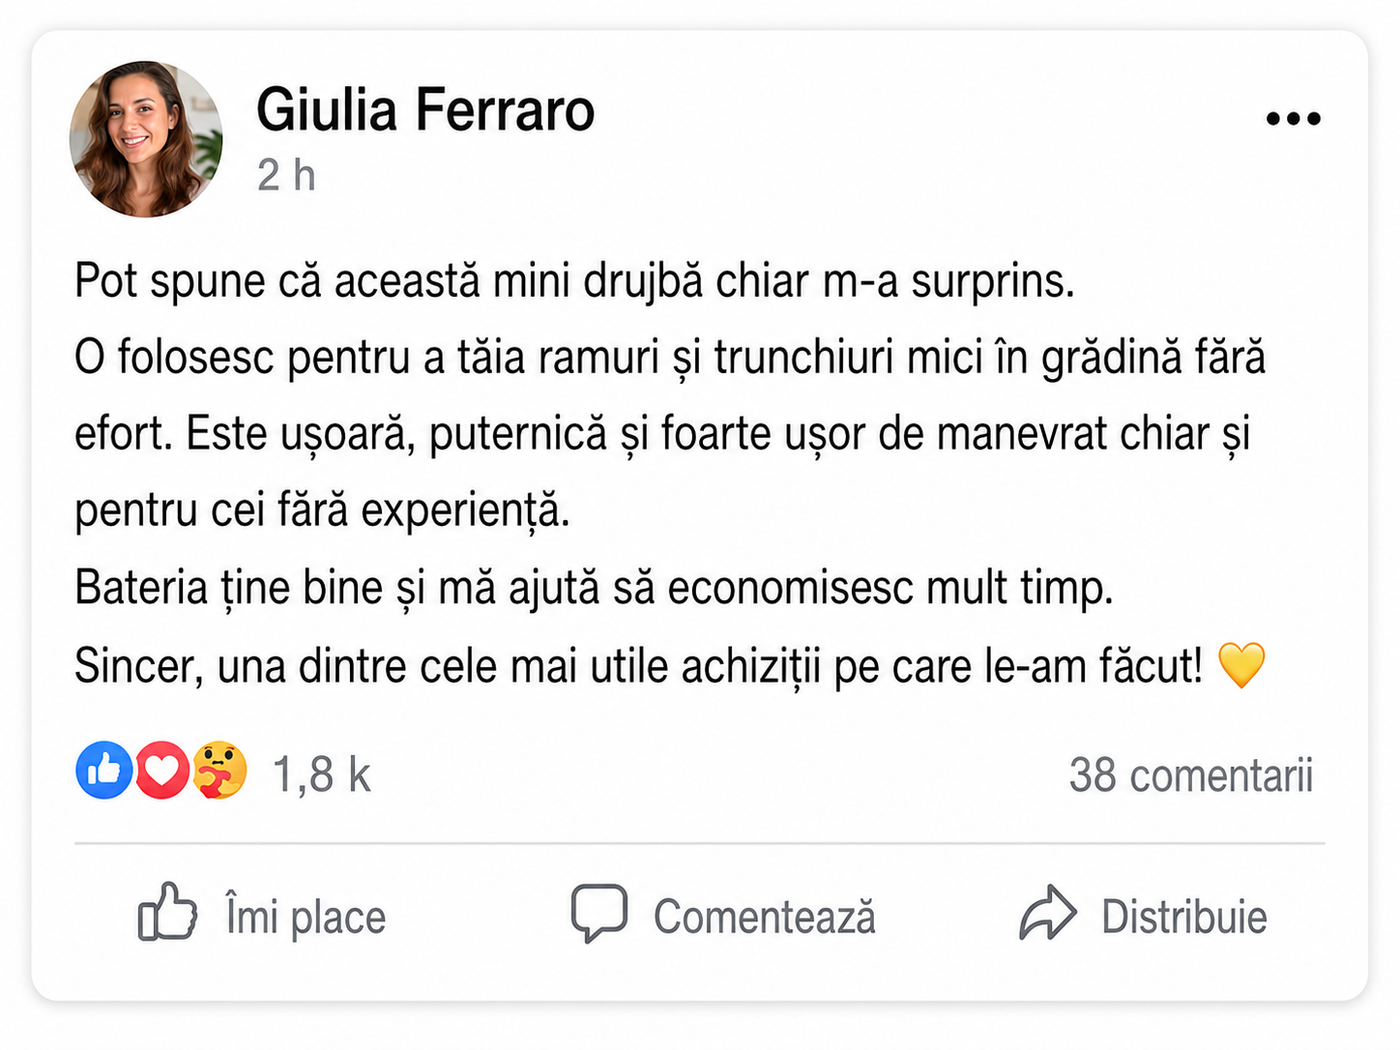This screenshot has height=1050, width=1400.
Task: Click the yellow heart emoji in post
Action: pos(1242,665)
